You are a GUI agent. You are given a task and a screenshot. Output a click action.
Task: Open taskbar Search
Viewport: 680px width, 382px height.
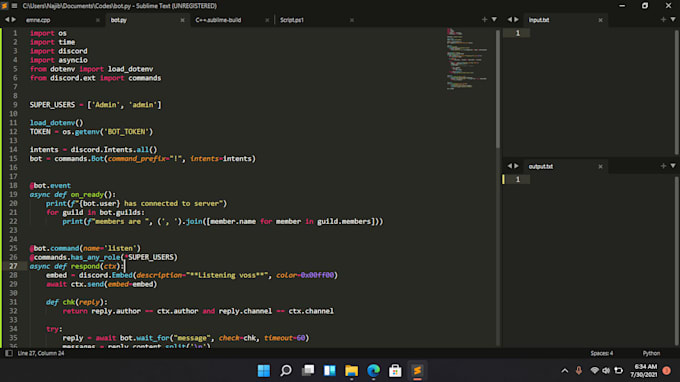point(286,371)
